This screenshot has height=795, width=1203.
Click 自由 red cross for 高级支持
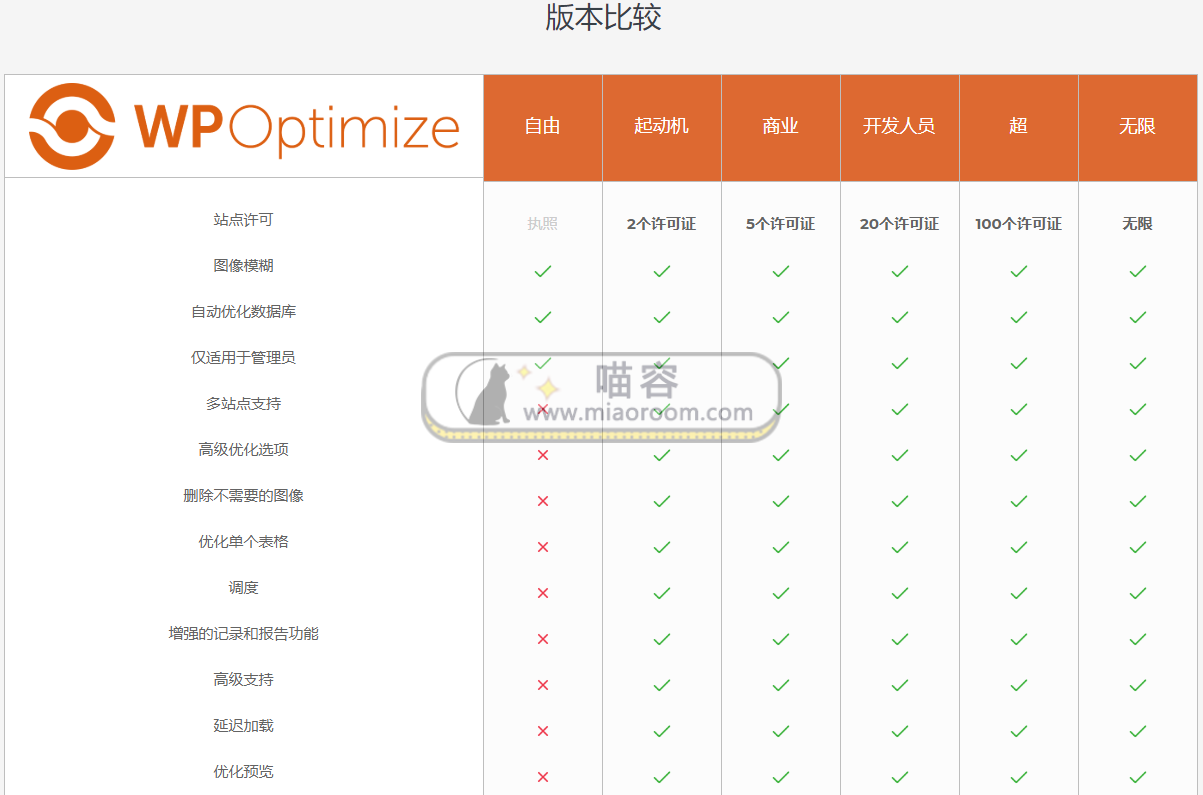click(x=543, y=685)
